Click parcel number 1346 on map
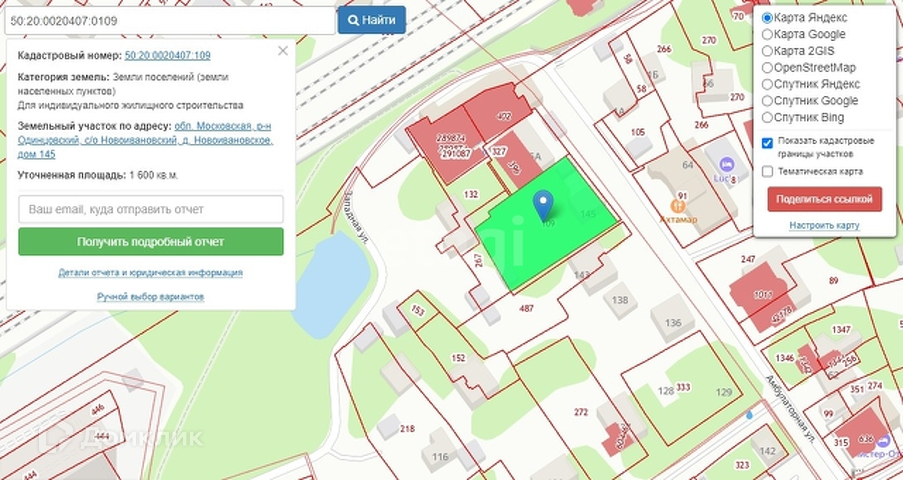Screen dimensions: 903x480 point(784,358)
